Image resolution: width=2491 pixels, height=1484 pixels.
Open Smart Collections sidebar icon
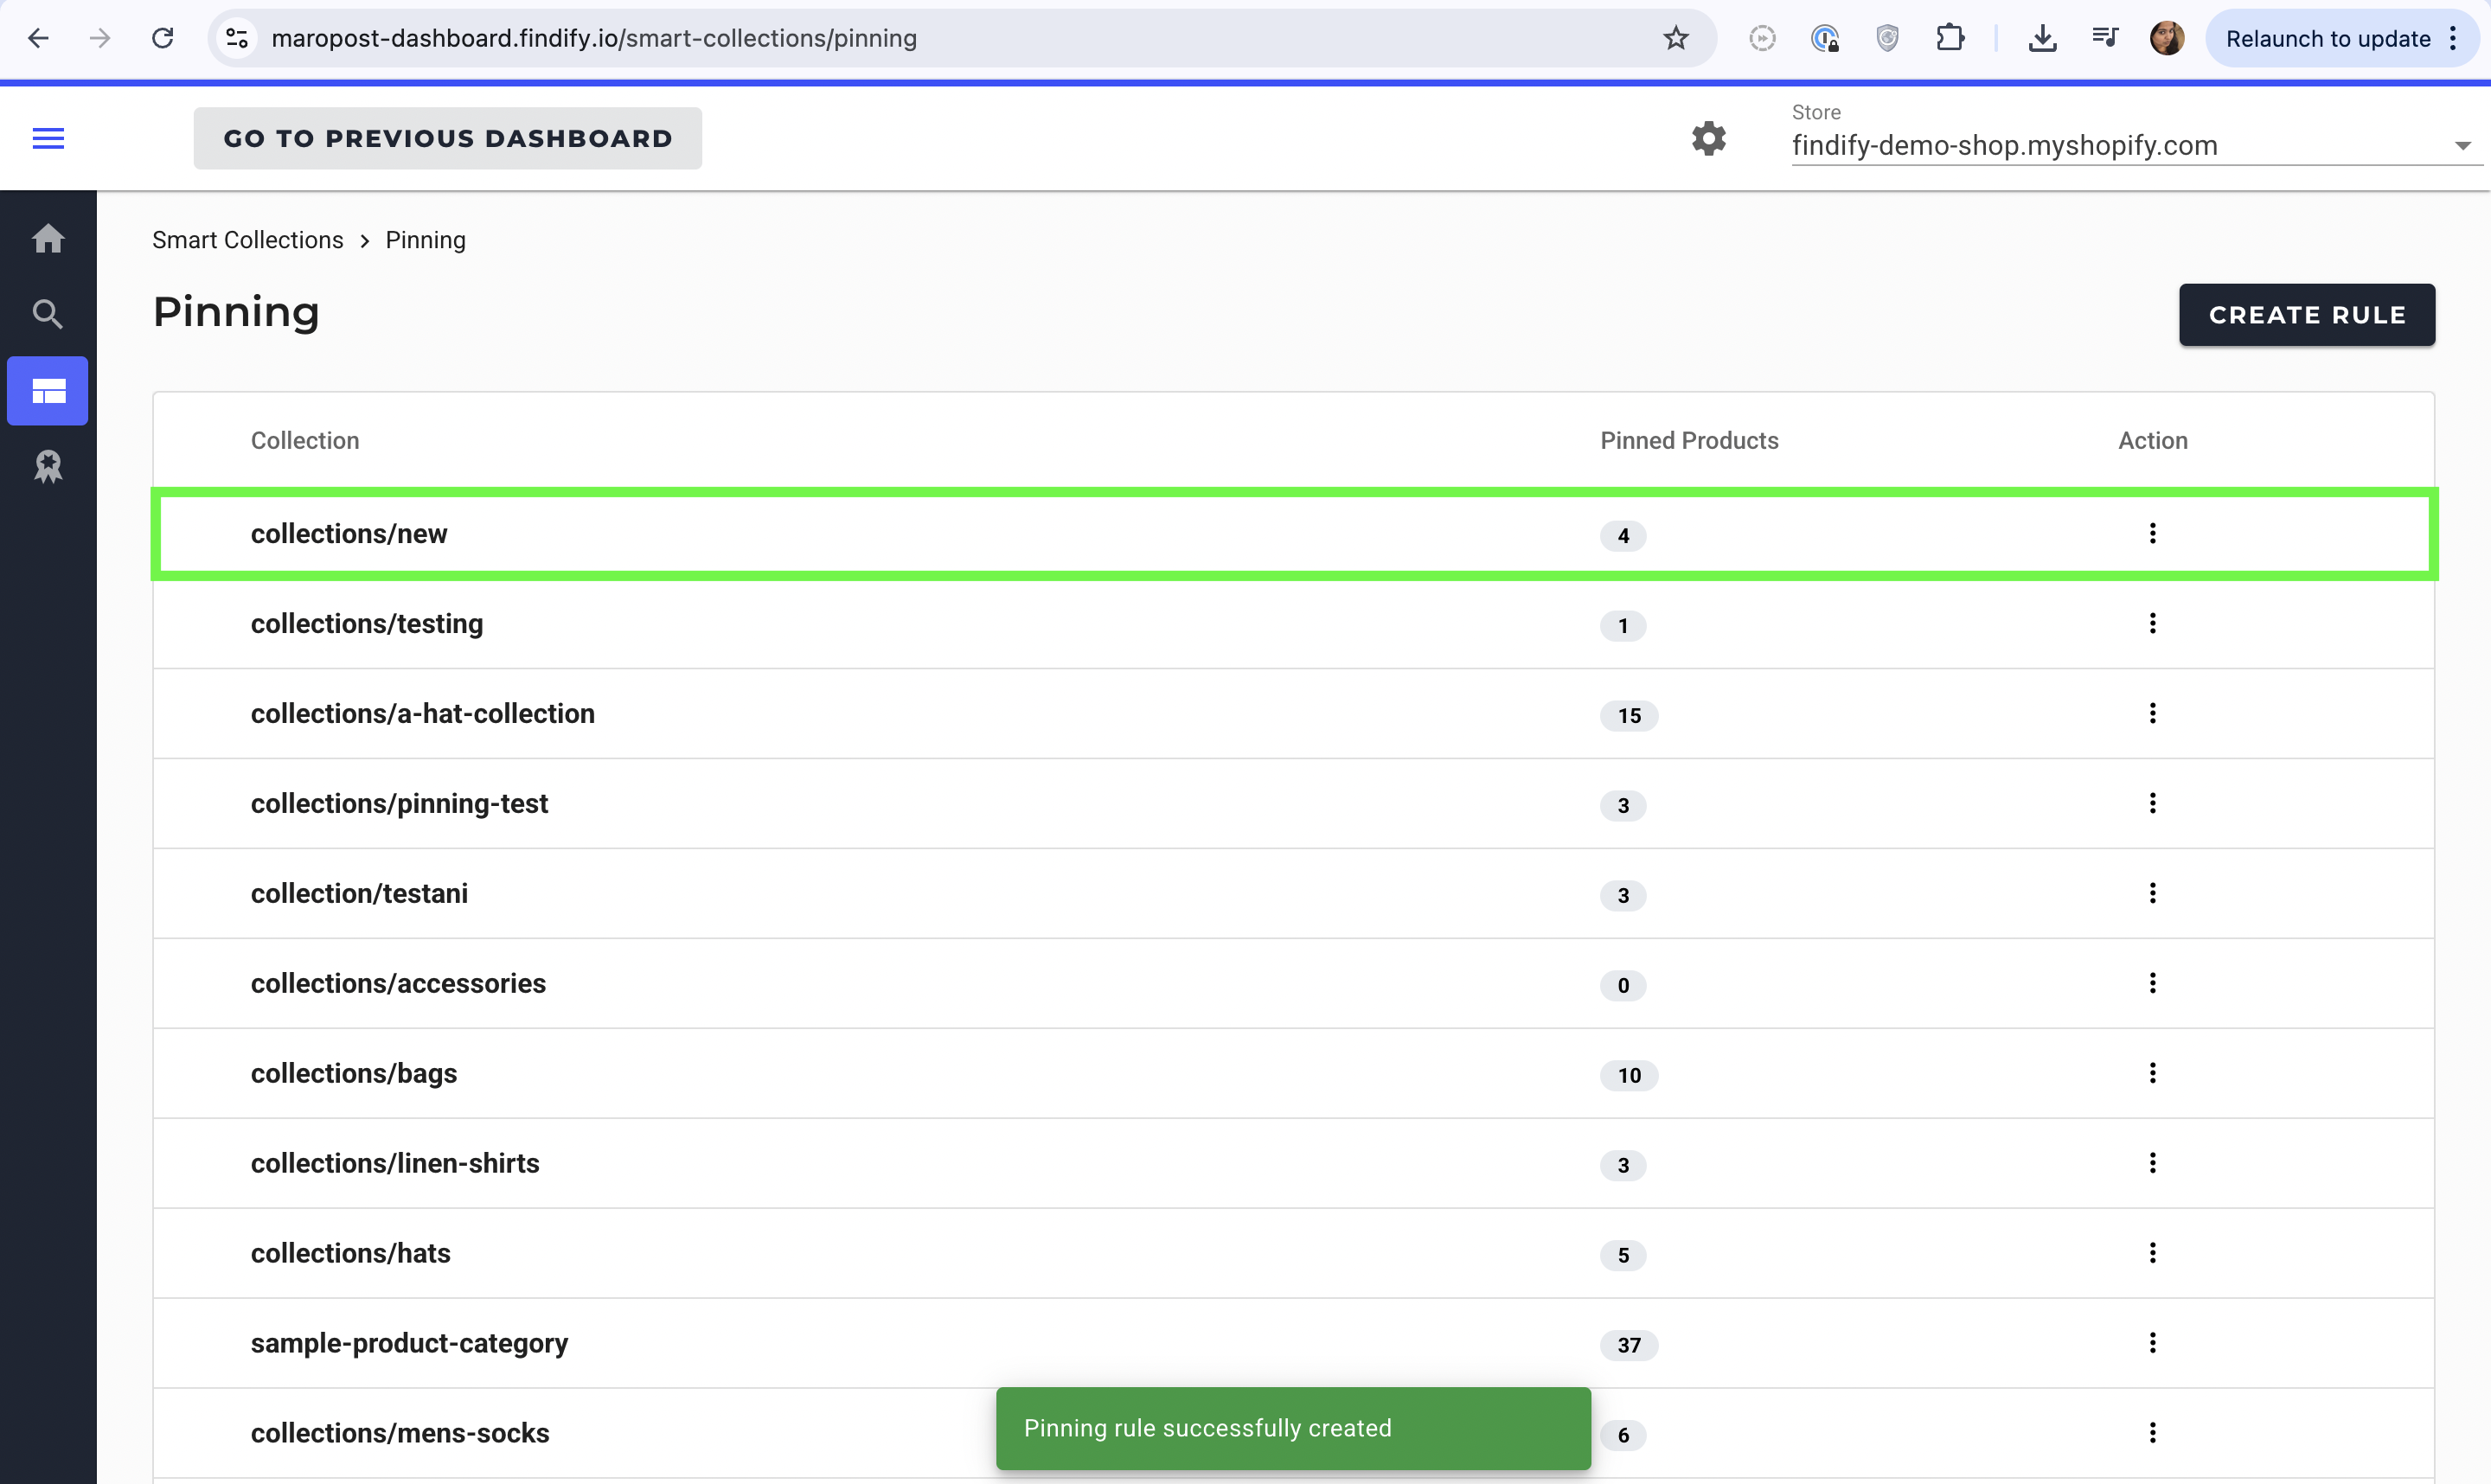[48, 391]
